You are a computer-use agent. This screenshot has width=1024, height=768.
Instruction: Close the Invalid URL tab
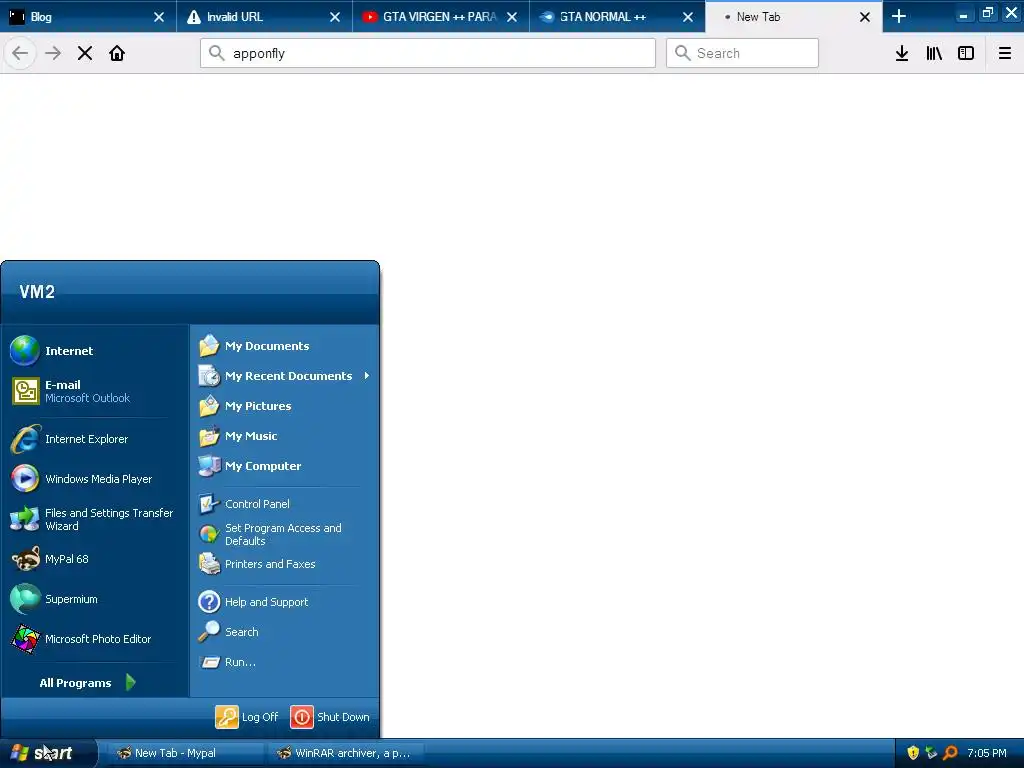pos(335,17)
